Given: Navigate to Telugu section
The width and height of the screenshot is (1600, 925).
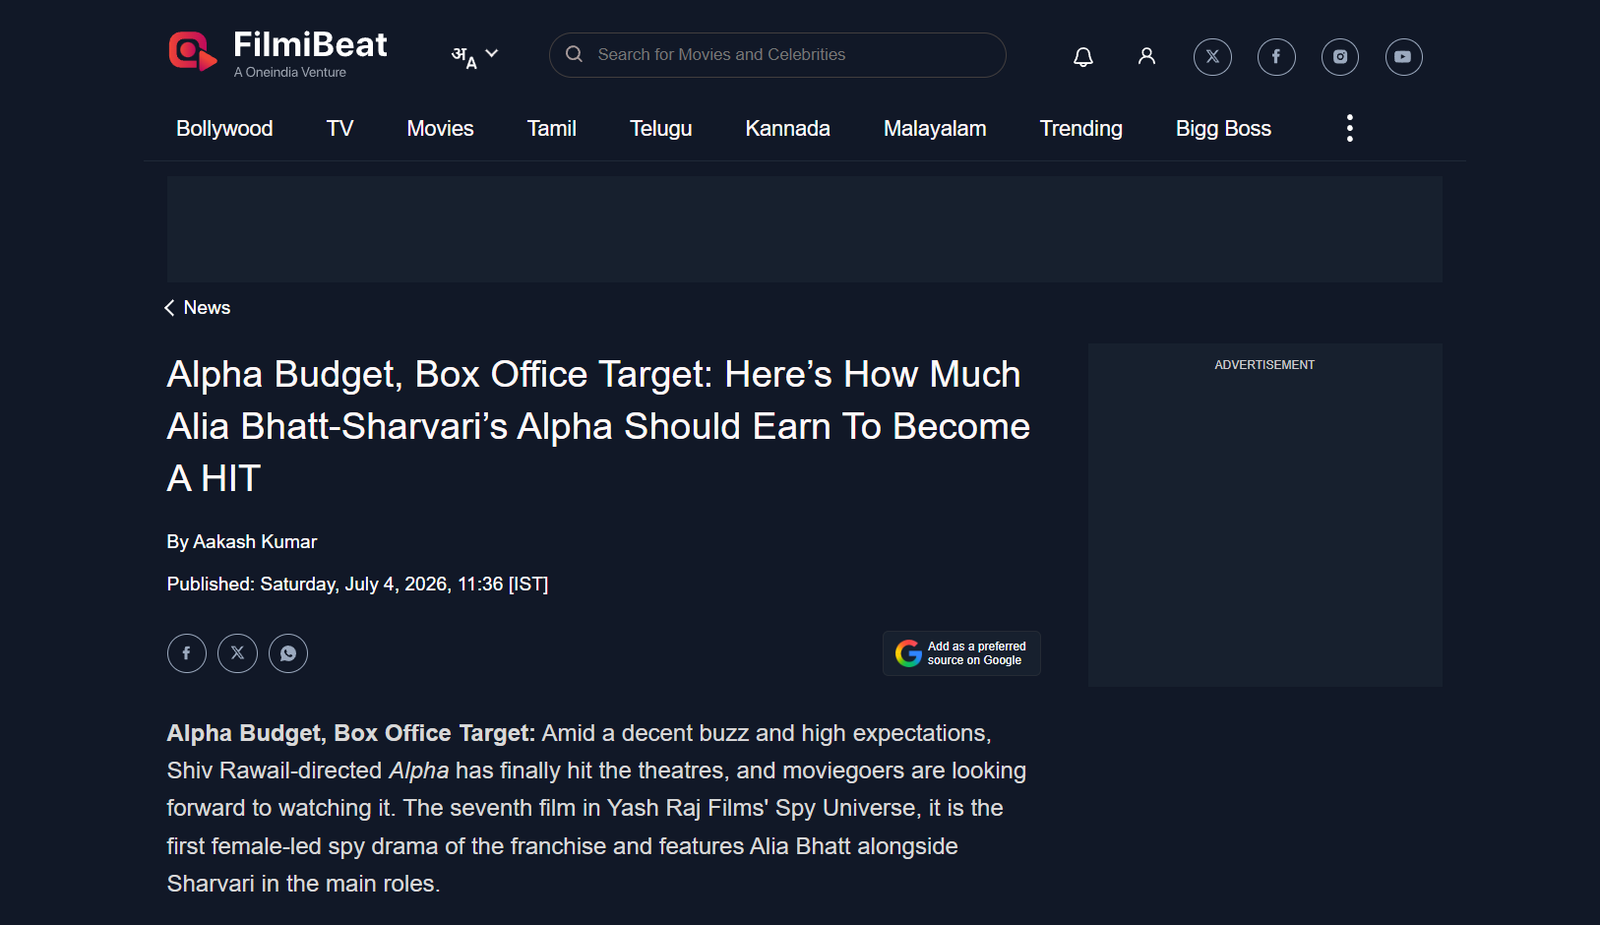Looking at the screenshot, I should tap(661, 128).
